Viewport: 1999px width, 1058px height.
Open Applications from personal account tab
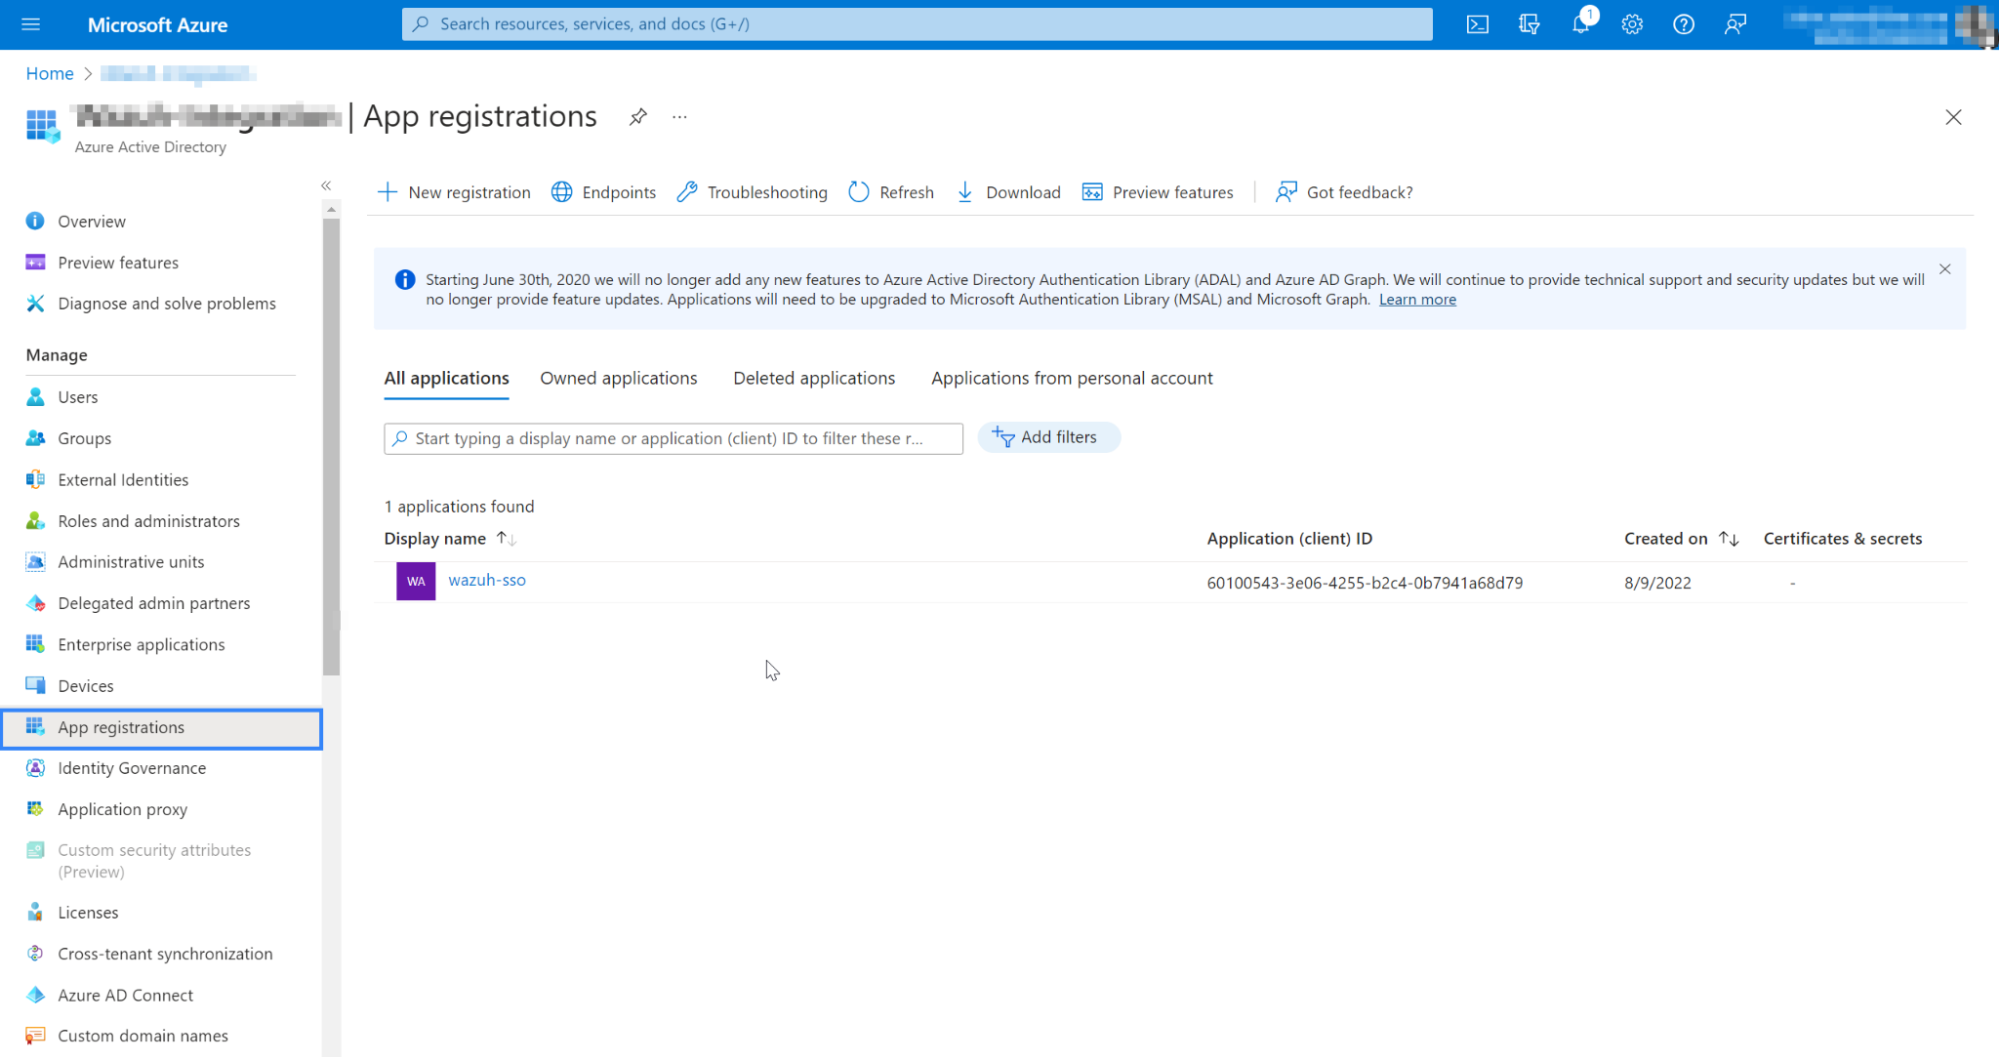1072,378
